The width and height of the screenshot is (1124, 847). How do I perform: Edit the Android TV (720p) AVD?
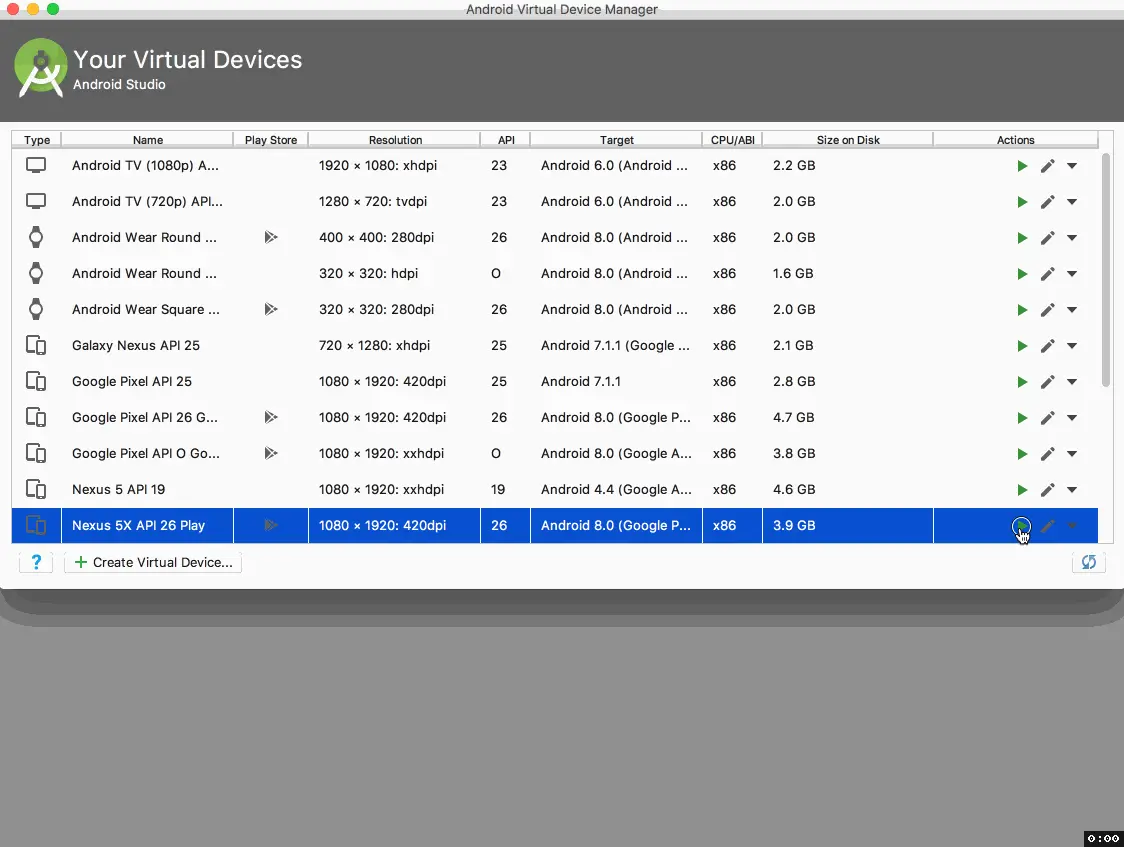click(1047, 202)
